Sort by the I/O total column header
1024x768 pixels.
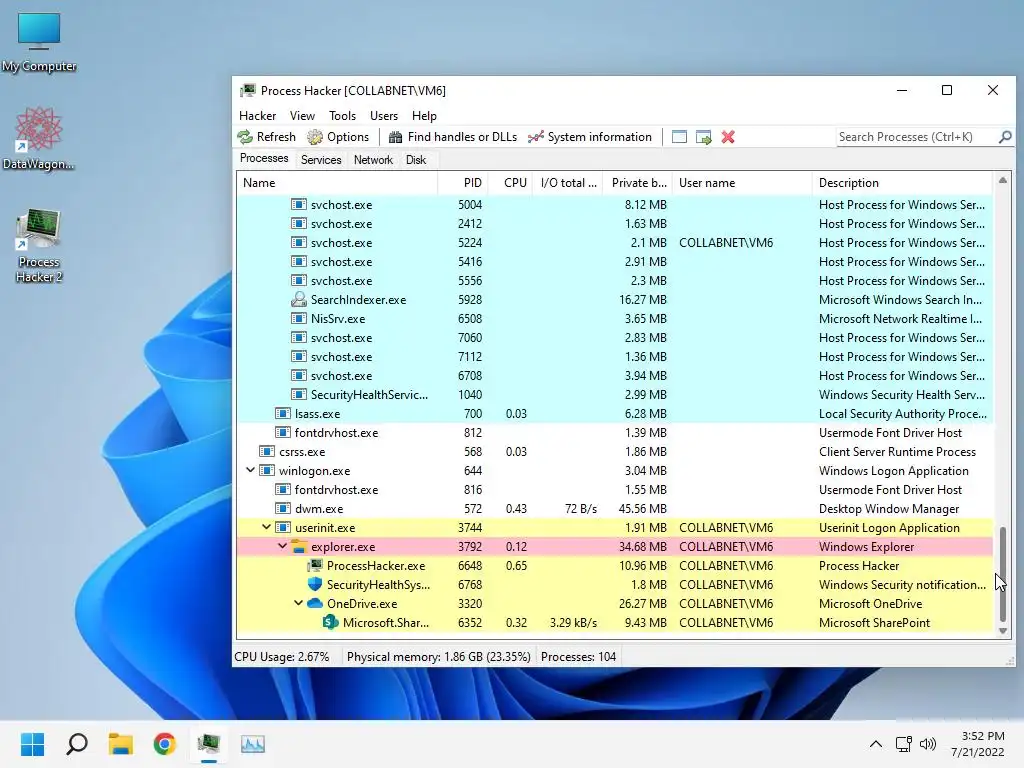point(568,183)
